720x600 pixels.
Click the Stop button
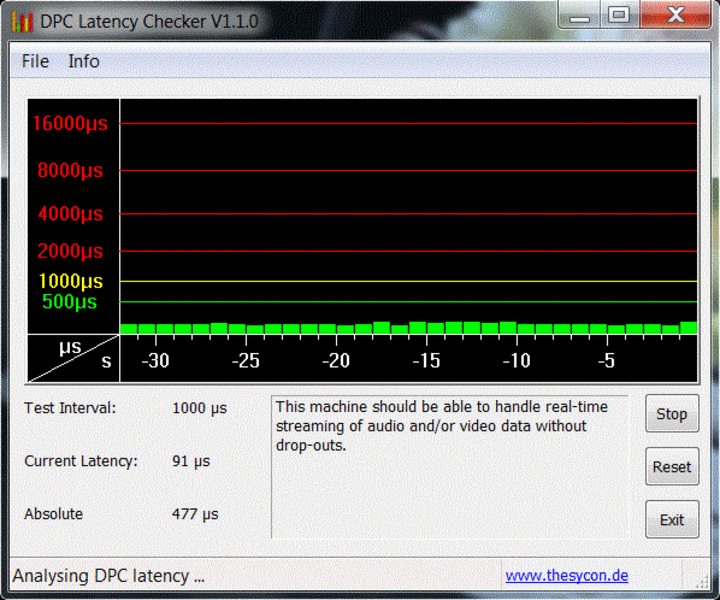coord(672,413)
